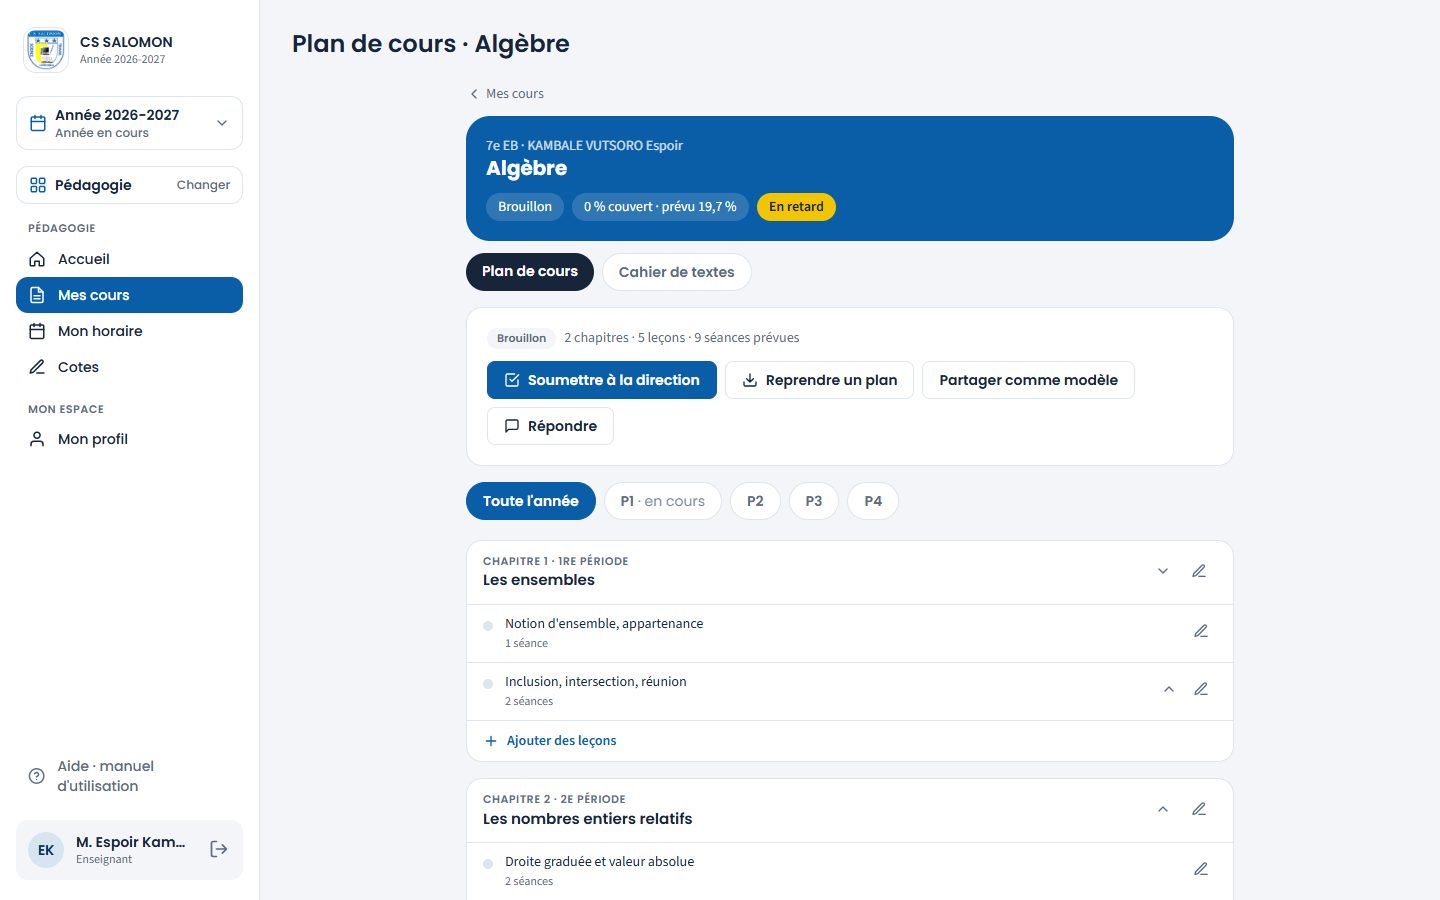
Task: Select the Plan de cours tab
Action: click(530, 272)
